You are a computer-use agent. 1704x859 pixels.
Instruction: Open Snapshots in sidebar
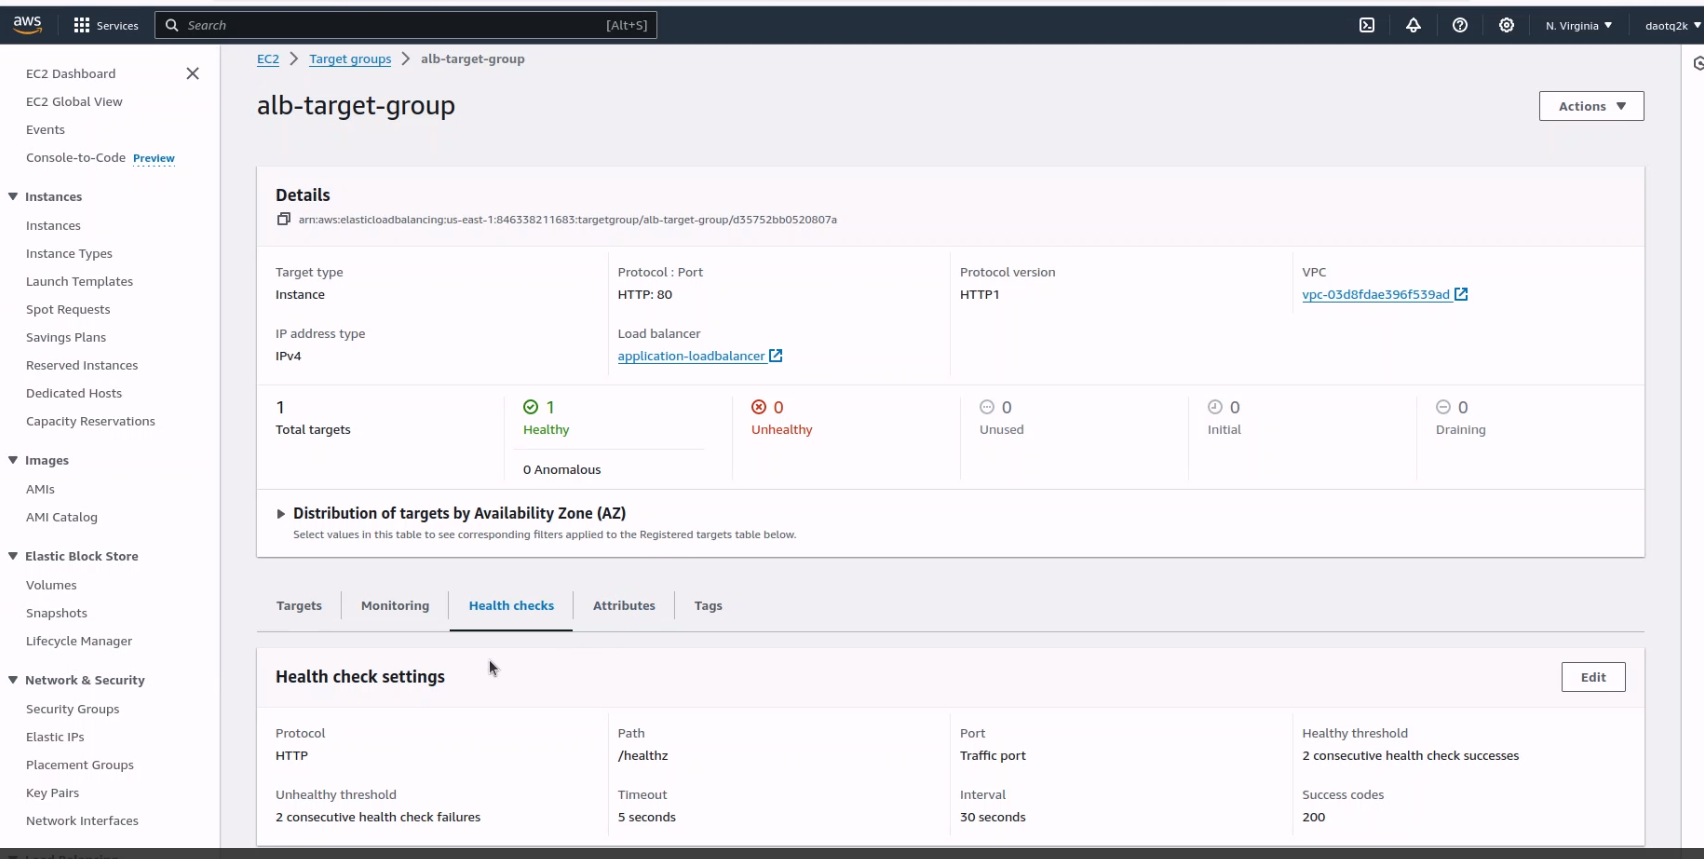coord(56,614)
